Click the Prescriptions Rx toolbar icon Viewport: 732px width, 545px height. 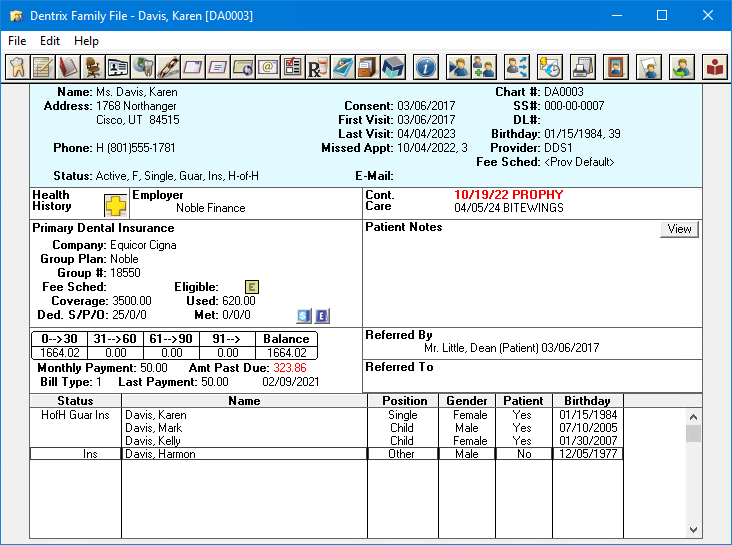tap(317, 67)
